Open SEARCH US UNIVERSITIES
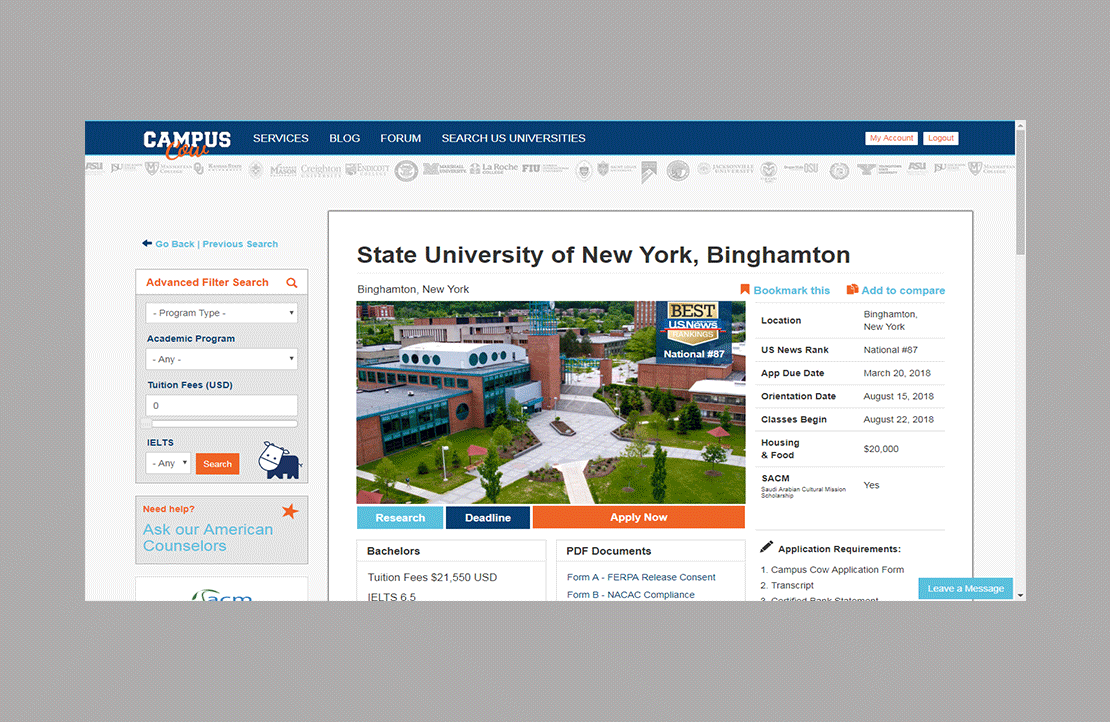The image size is (1110, 722). 513,138
